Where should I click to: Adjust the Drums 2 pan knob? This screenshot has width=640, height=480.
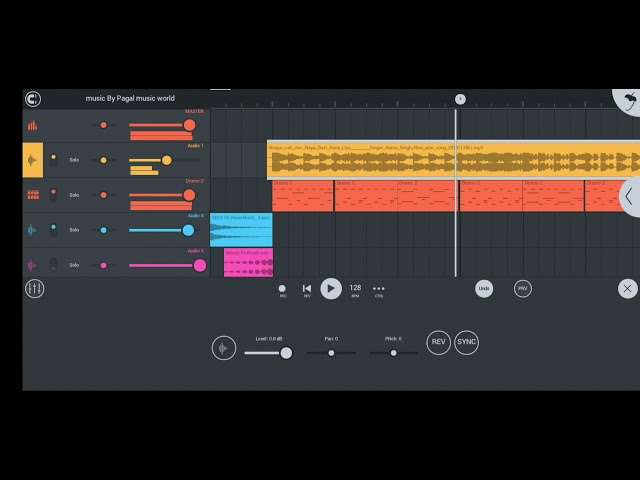pos(104,195)
